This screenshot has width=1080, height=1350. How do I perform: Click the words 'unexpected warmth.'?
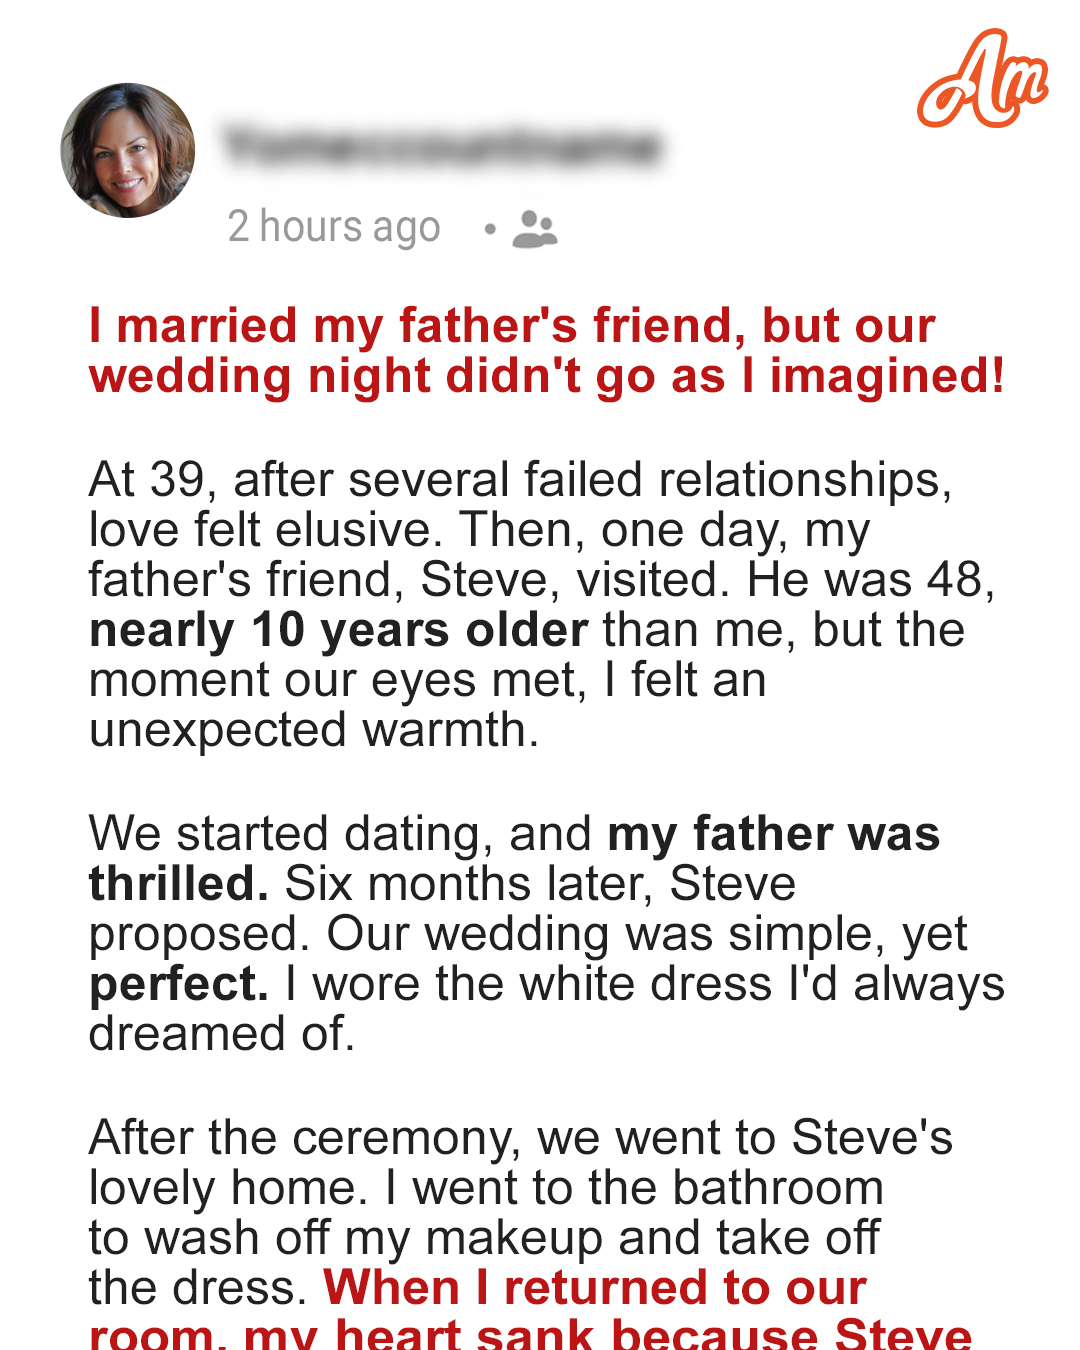(314, 730)
